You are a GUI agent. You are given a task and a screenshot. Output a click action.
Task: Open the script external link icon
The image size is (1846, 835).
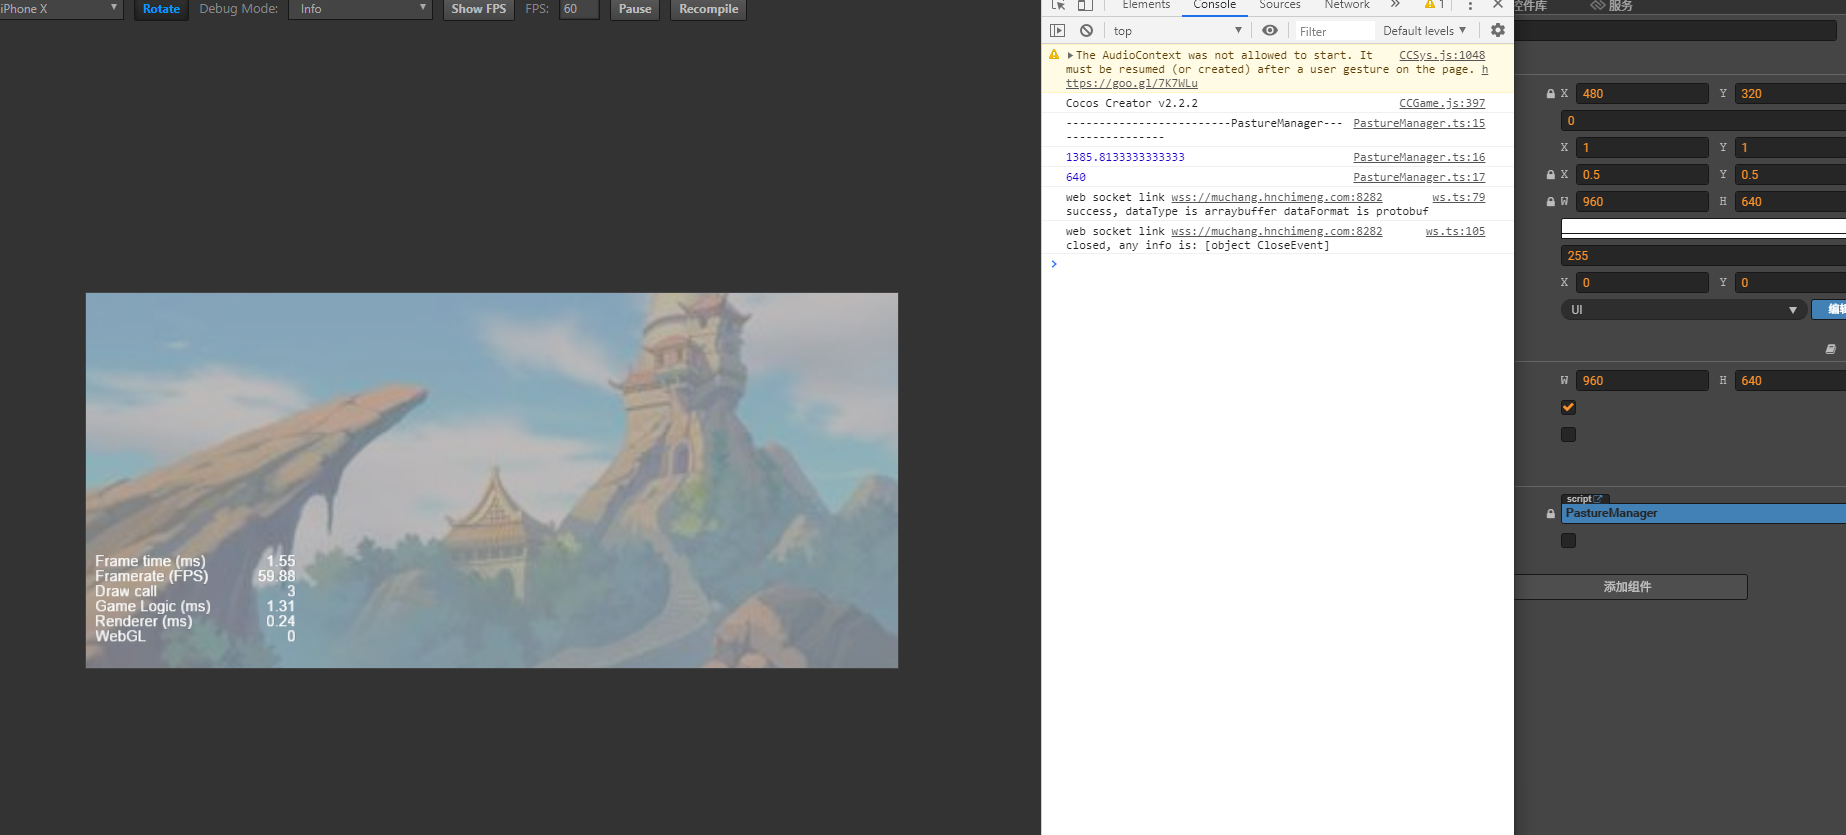click(1599, 499)
